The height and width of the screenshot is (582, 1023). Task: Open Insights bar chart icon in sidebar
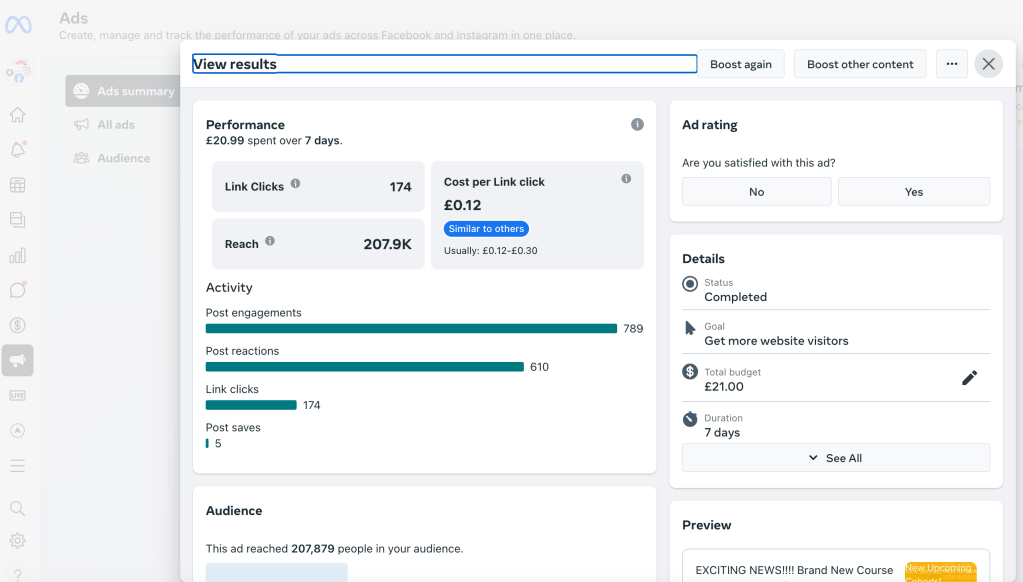(x=17, y=255)
